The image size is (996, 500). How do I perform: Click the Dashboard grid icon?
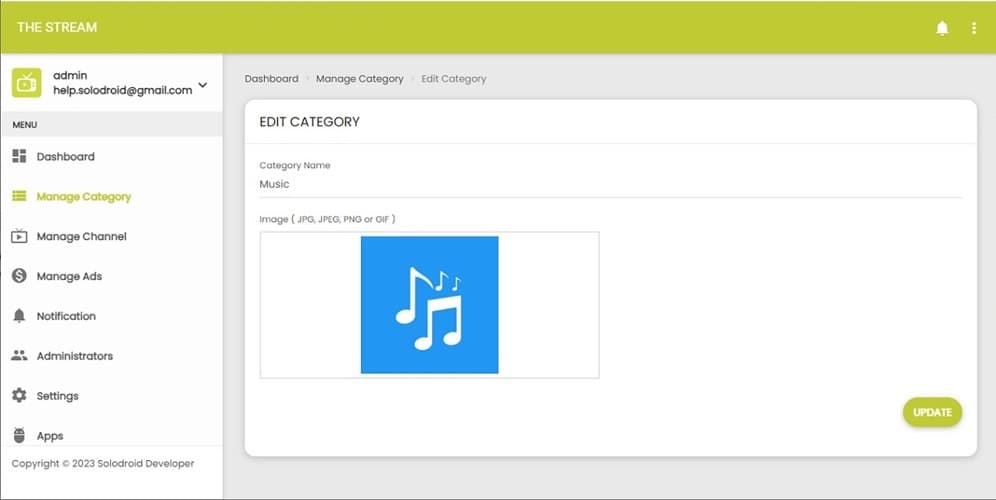[19, 156]
